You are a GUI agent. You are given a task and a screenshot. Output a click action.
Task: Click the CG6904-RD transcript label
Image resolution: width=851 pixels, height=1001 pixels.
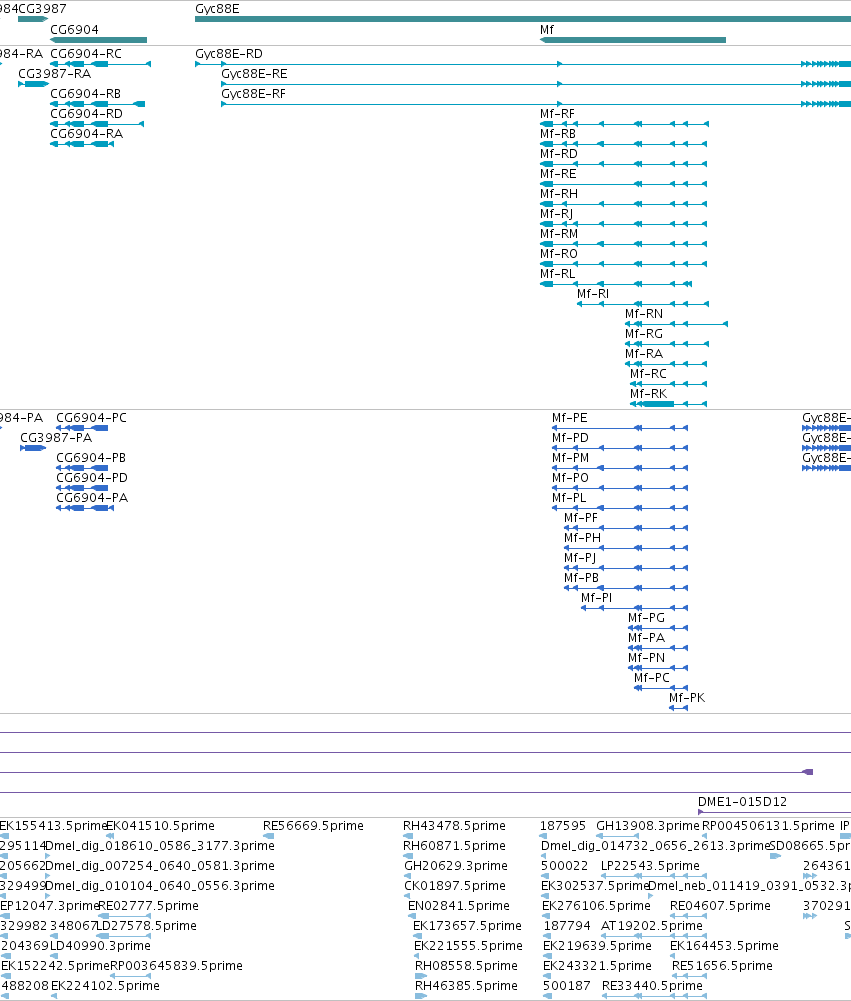pyautogui.click(x=86, y=114)
